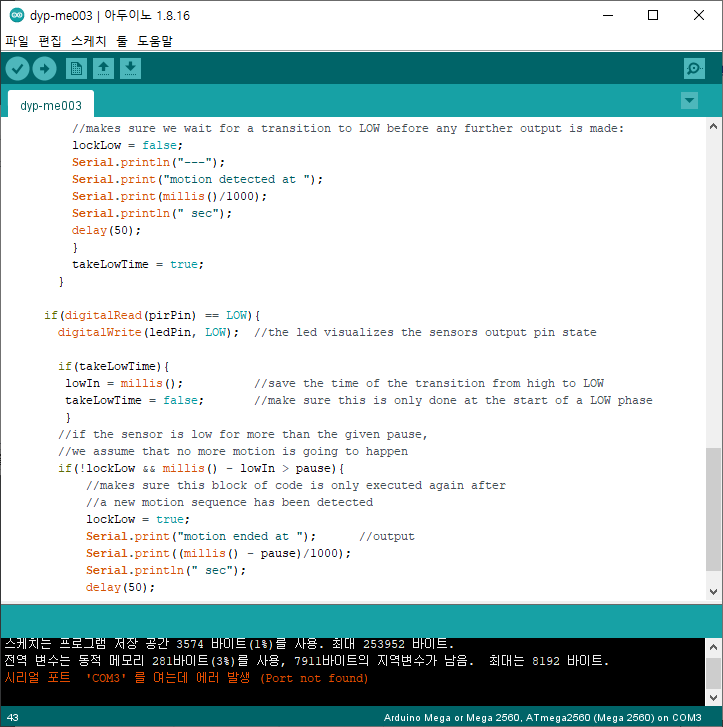
Task: Click 'Serial.print(millis()/1000);' line
Action: [x=169, y=197]
